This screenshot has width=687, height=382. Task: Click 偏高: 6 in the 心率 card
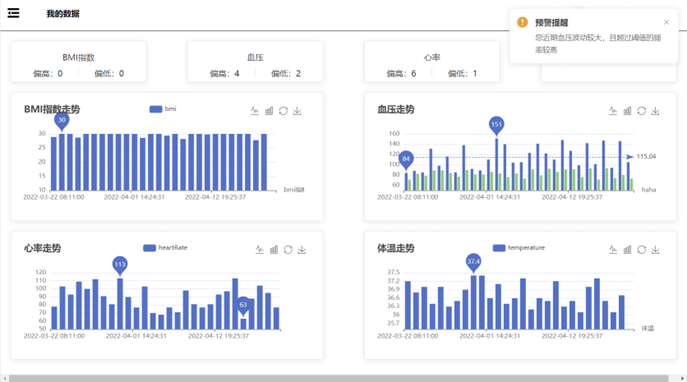tap(401, 73)
